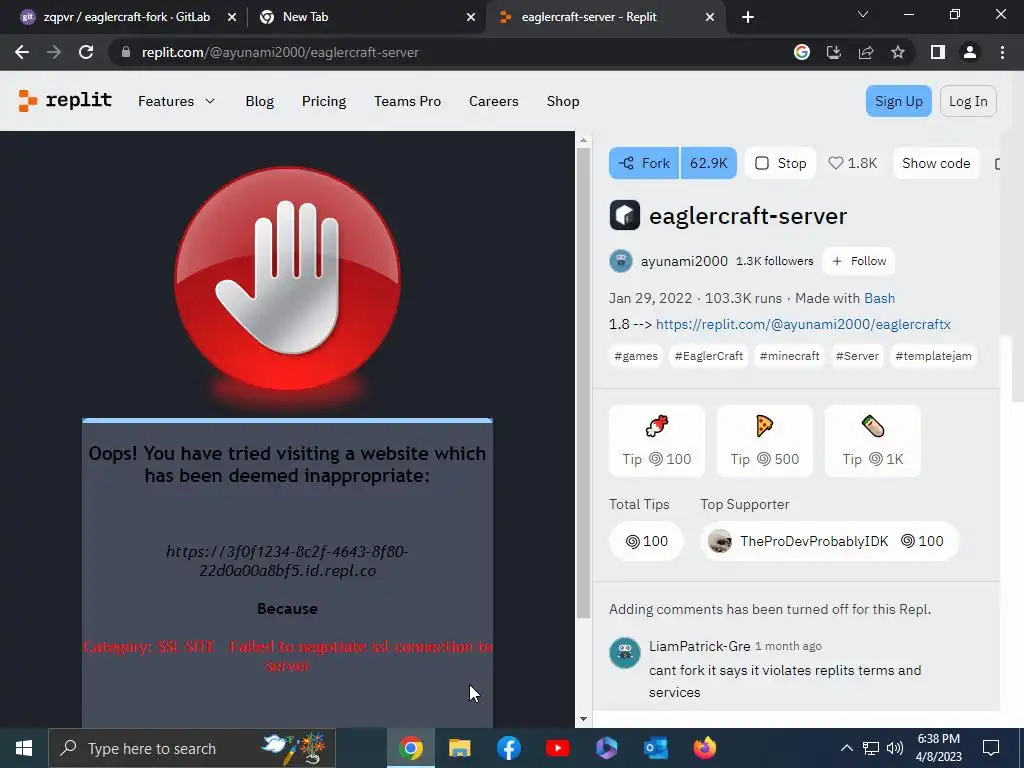Click the Sign Up button

click(x=899, y=101)
